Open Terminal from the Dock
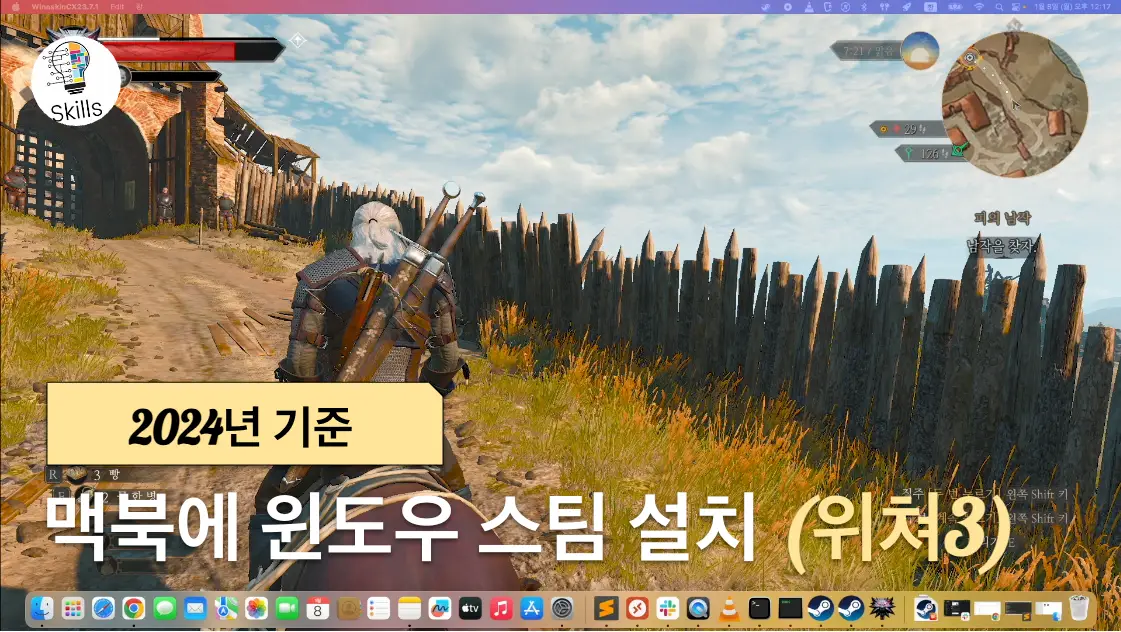This screenshot has width=1121, height=632. click(x=757, y=610)
